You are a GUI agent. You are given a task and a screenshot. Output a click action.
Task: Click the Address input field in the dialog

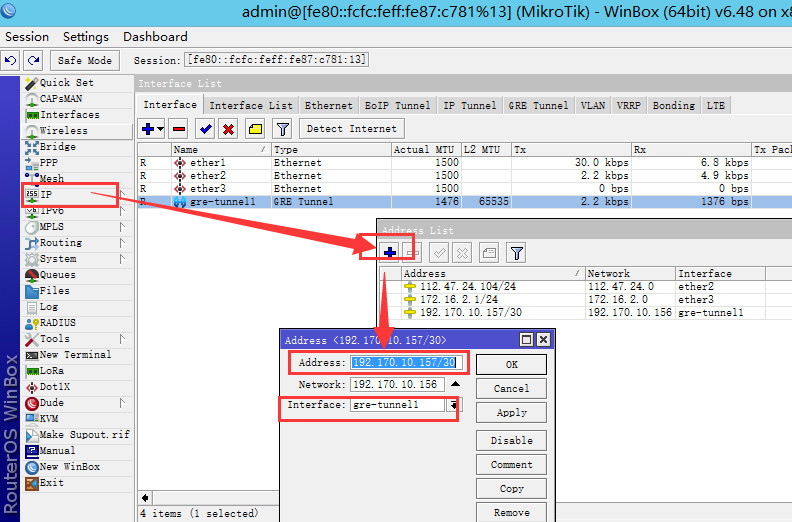click(406, 362)
